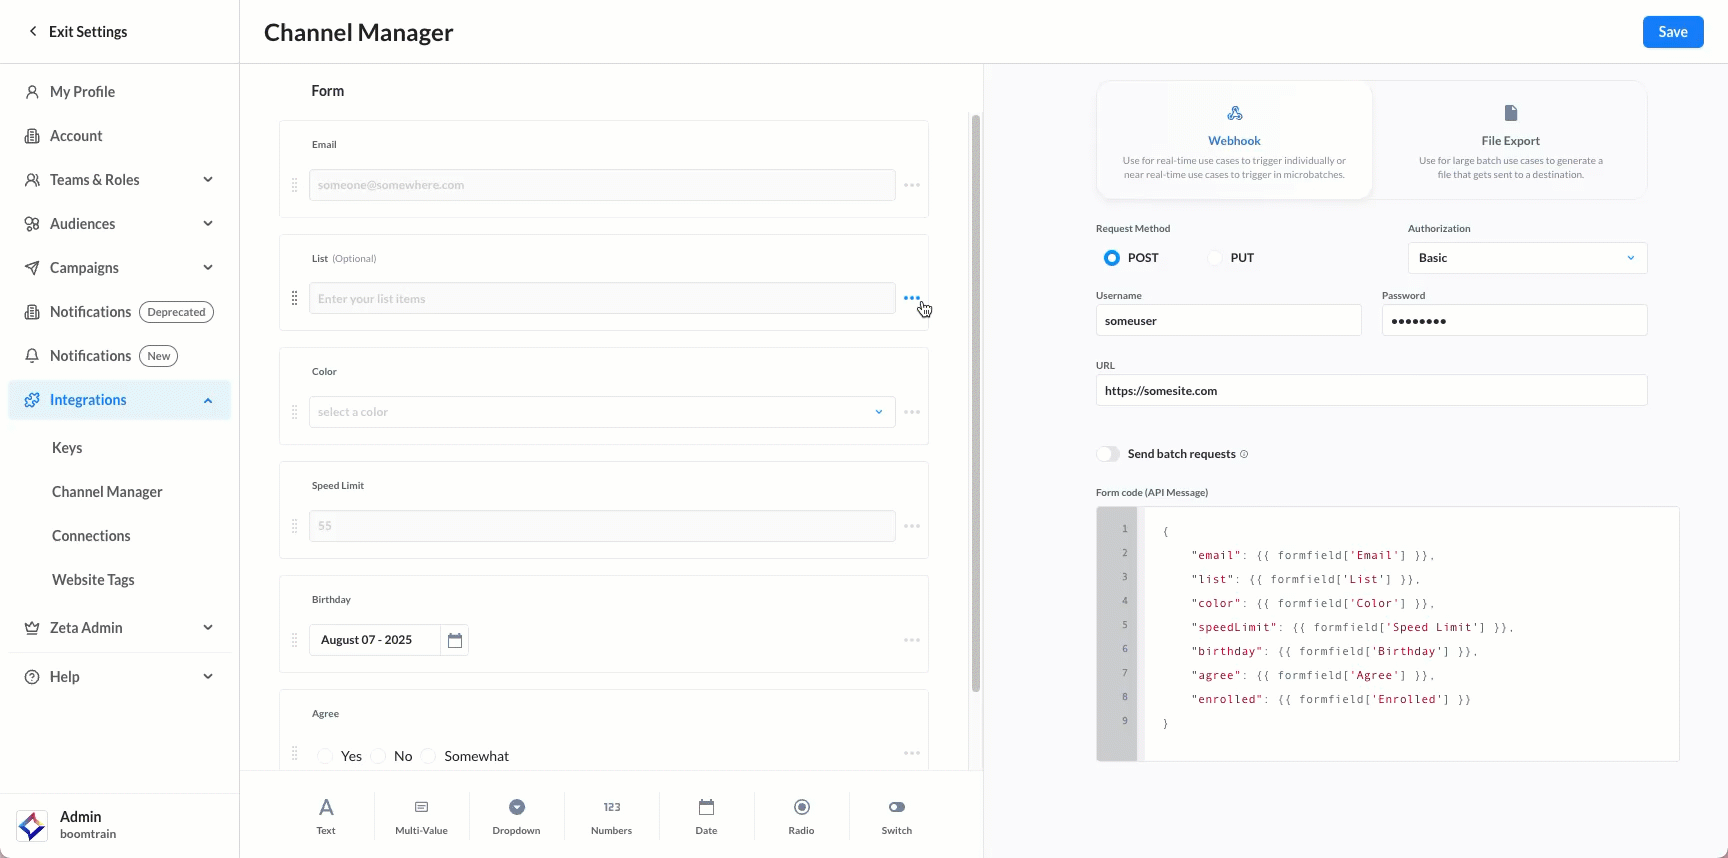Add a Date field to form
This screenshot has width=1728, height=858.
[x=706, y=816]
